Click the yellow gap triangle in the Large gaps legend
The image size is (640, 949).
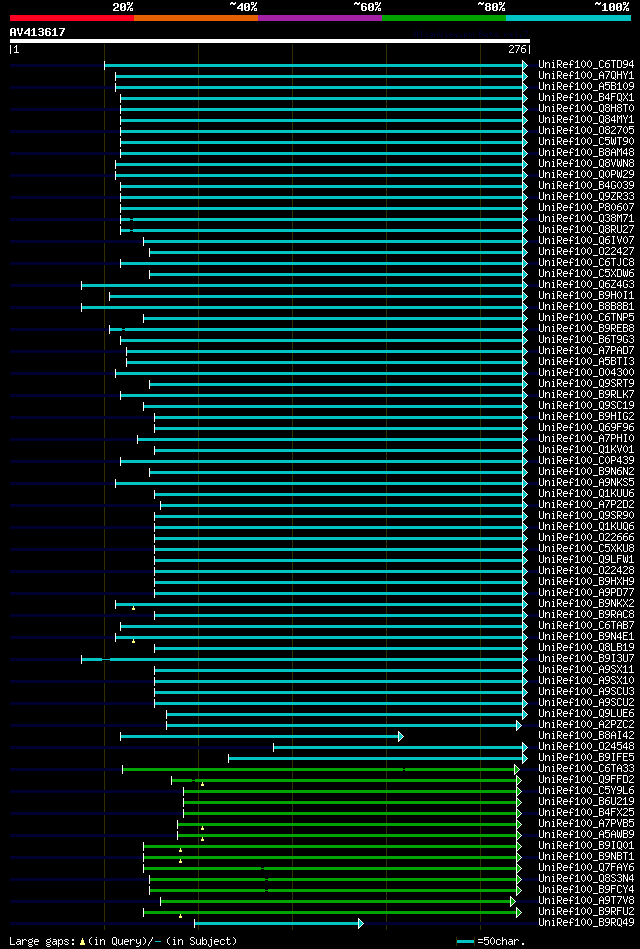(82, 942)
